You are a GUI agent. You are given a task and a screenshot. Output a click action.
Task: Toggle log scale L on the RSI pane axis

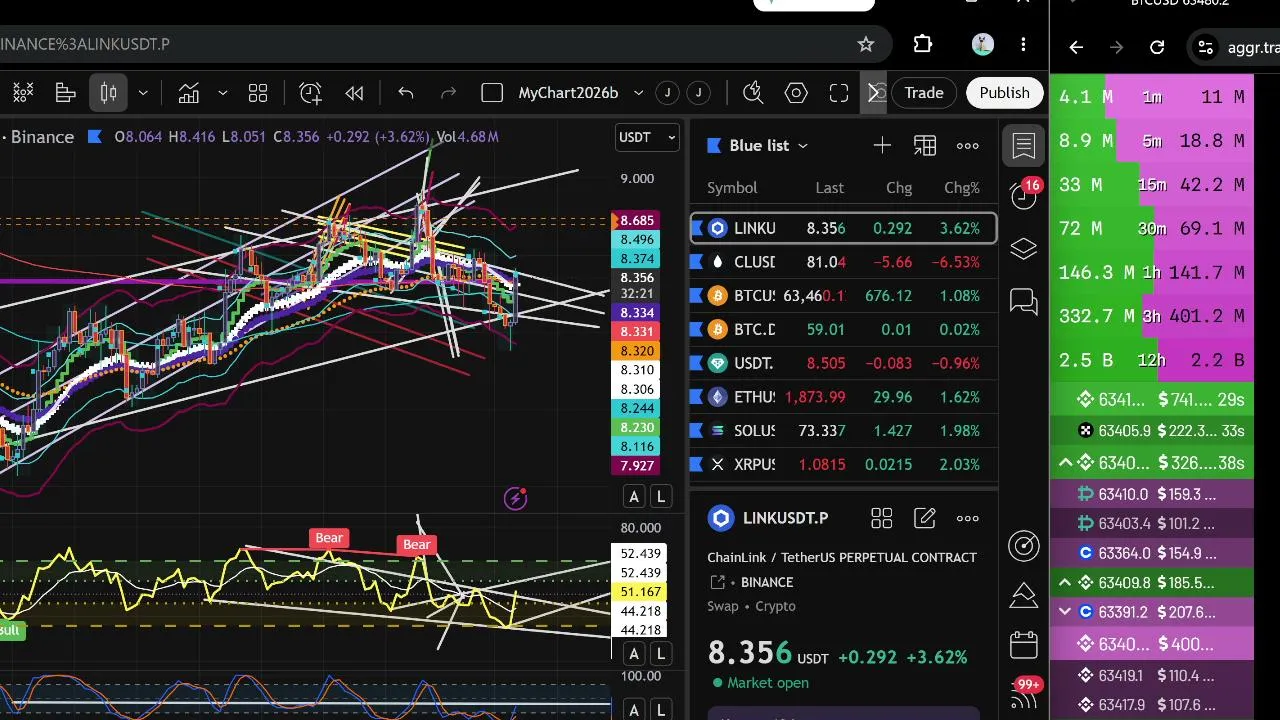pyautogui.click(x=661, y=654)
